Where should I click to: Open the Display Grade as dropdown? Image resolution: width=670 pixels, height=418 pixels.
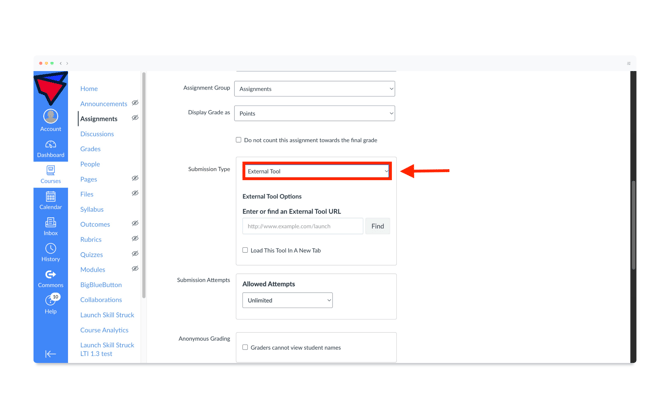click(x=314, y=113)
